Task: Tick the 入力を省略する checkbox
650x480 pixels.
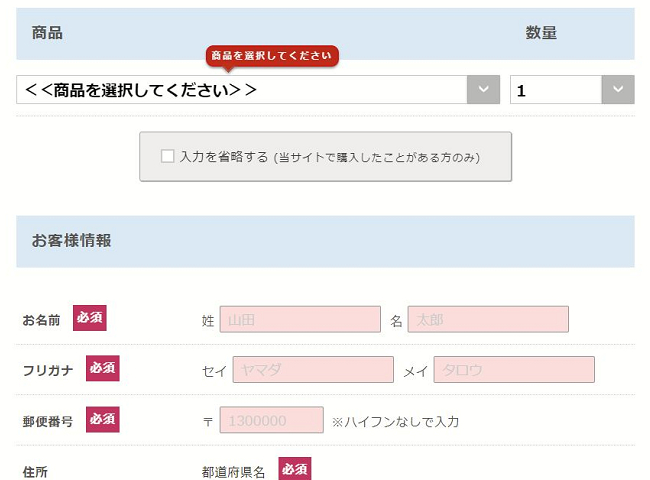Action: (x=168, y=156)
